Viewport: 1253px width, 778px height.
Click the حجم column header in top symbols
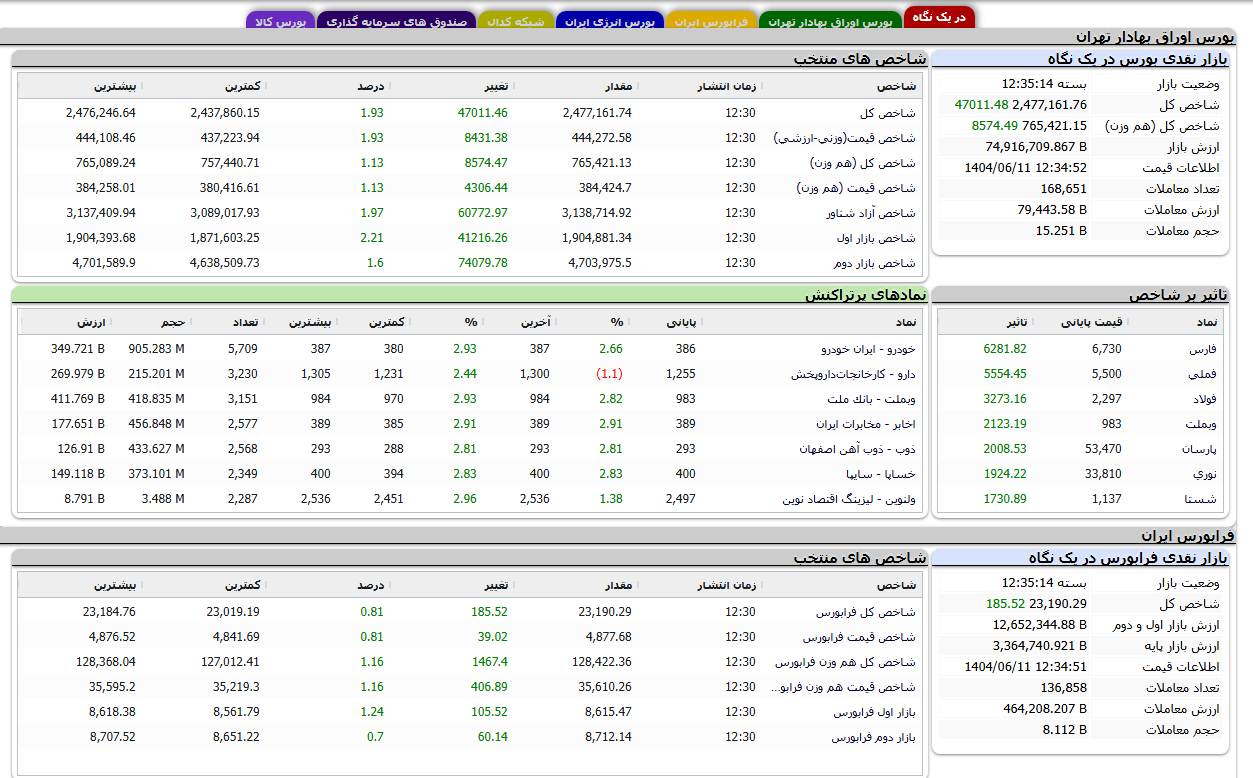(x=172, y=322)
